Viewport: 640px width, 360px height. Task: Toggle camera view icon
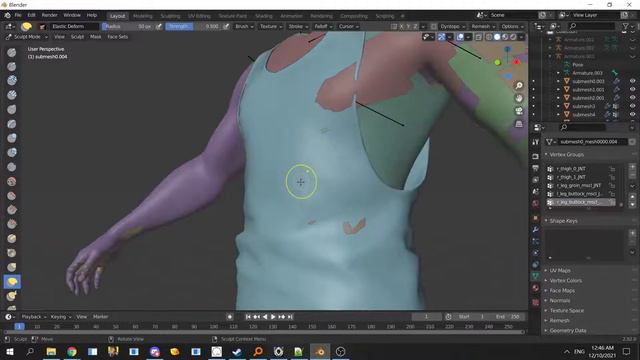[x=519, y=111]
